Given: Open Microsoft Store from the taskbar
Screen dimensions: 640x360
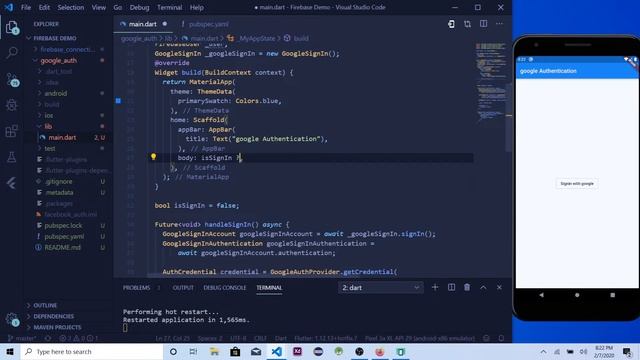Looking at the screenshot, I should click(x=235, y=351).
